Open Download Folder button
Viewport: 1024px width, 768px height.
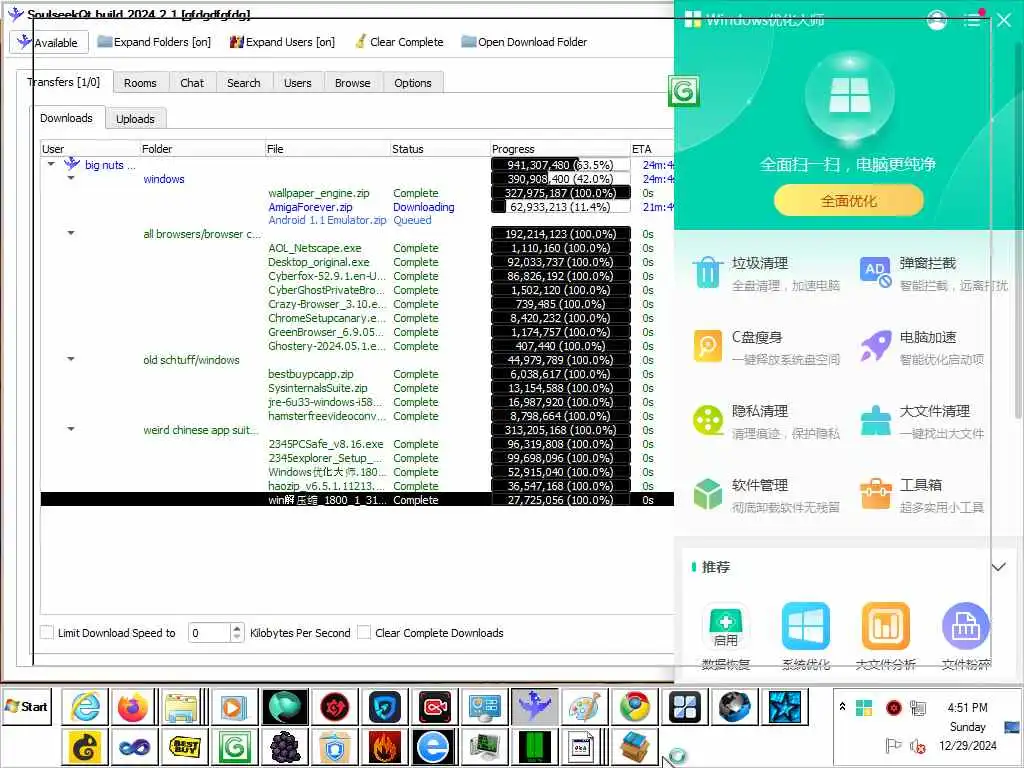524,42
